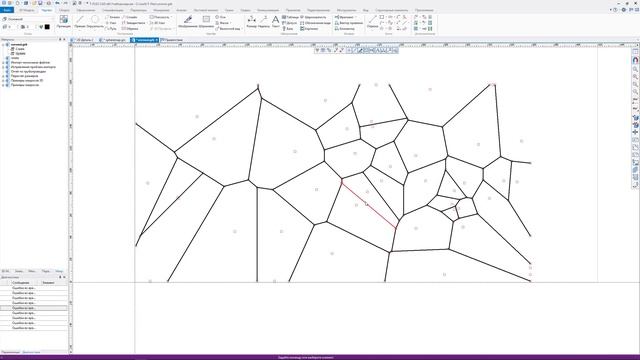Open the Переменные tab at bottom left
The width and height of the screenshot is (640, 360).
coord(10,352)
